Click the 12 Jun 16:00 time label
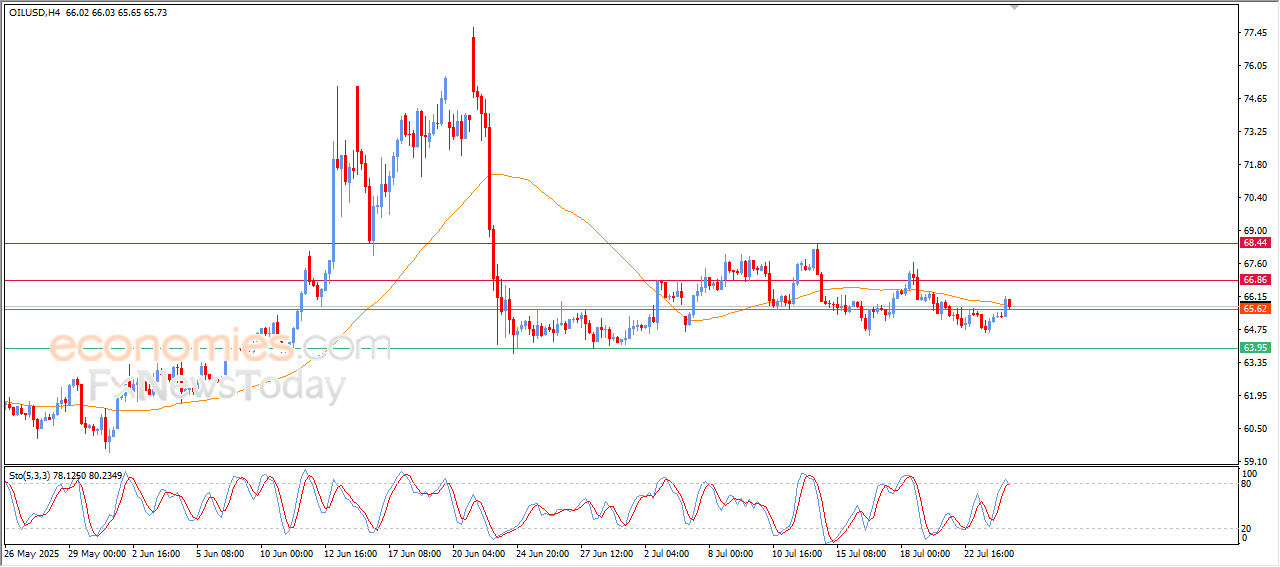Screen dimensions: 1280x567 point(353,553)
